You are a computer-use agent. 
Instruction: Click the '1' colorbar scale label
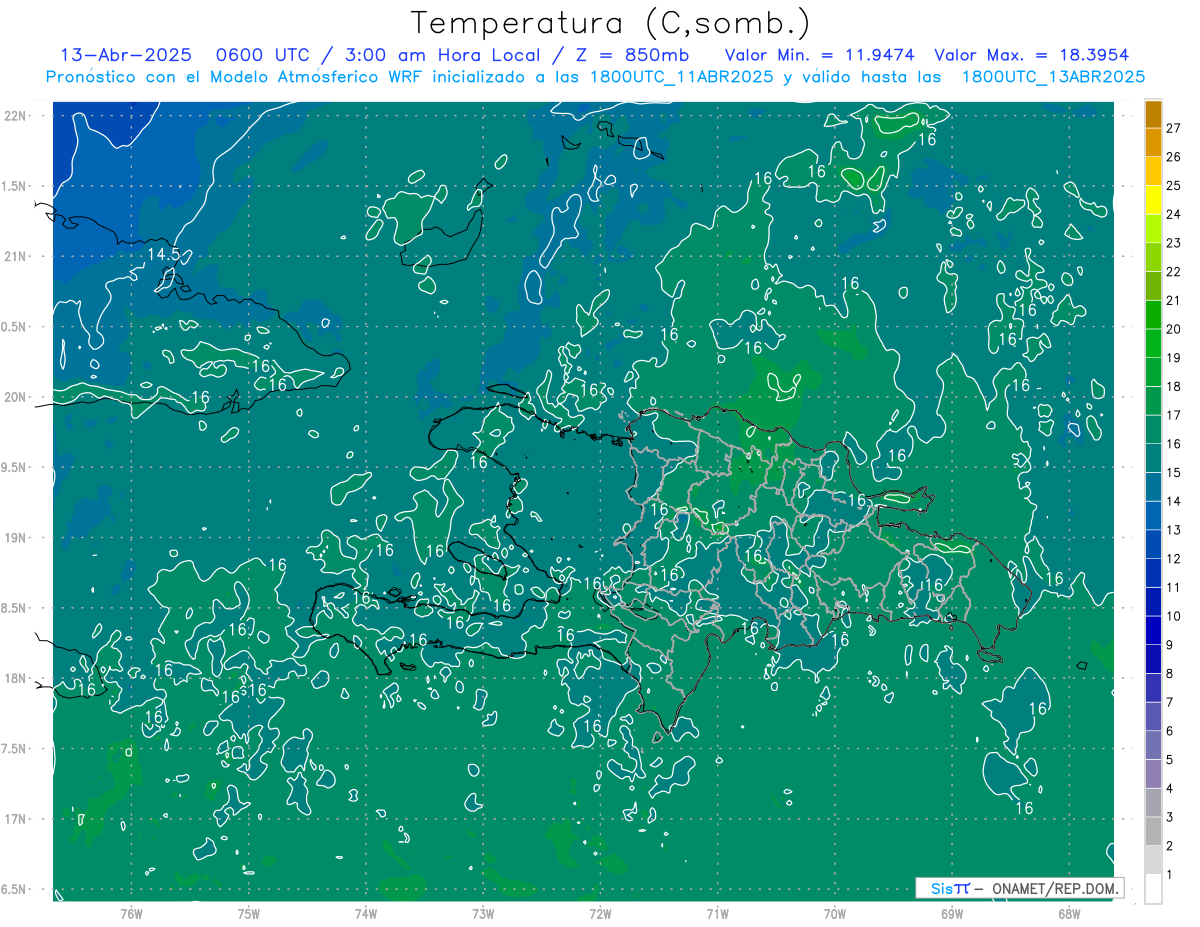pyautogui.click(x=1170, y=875)
